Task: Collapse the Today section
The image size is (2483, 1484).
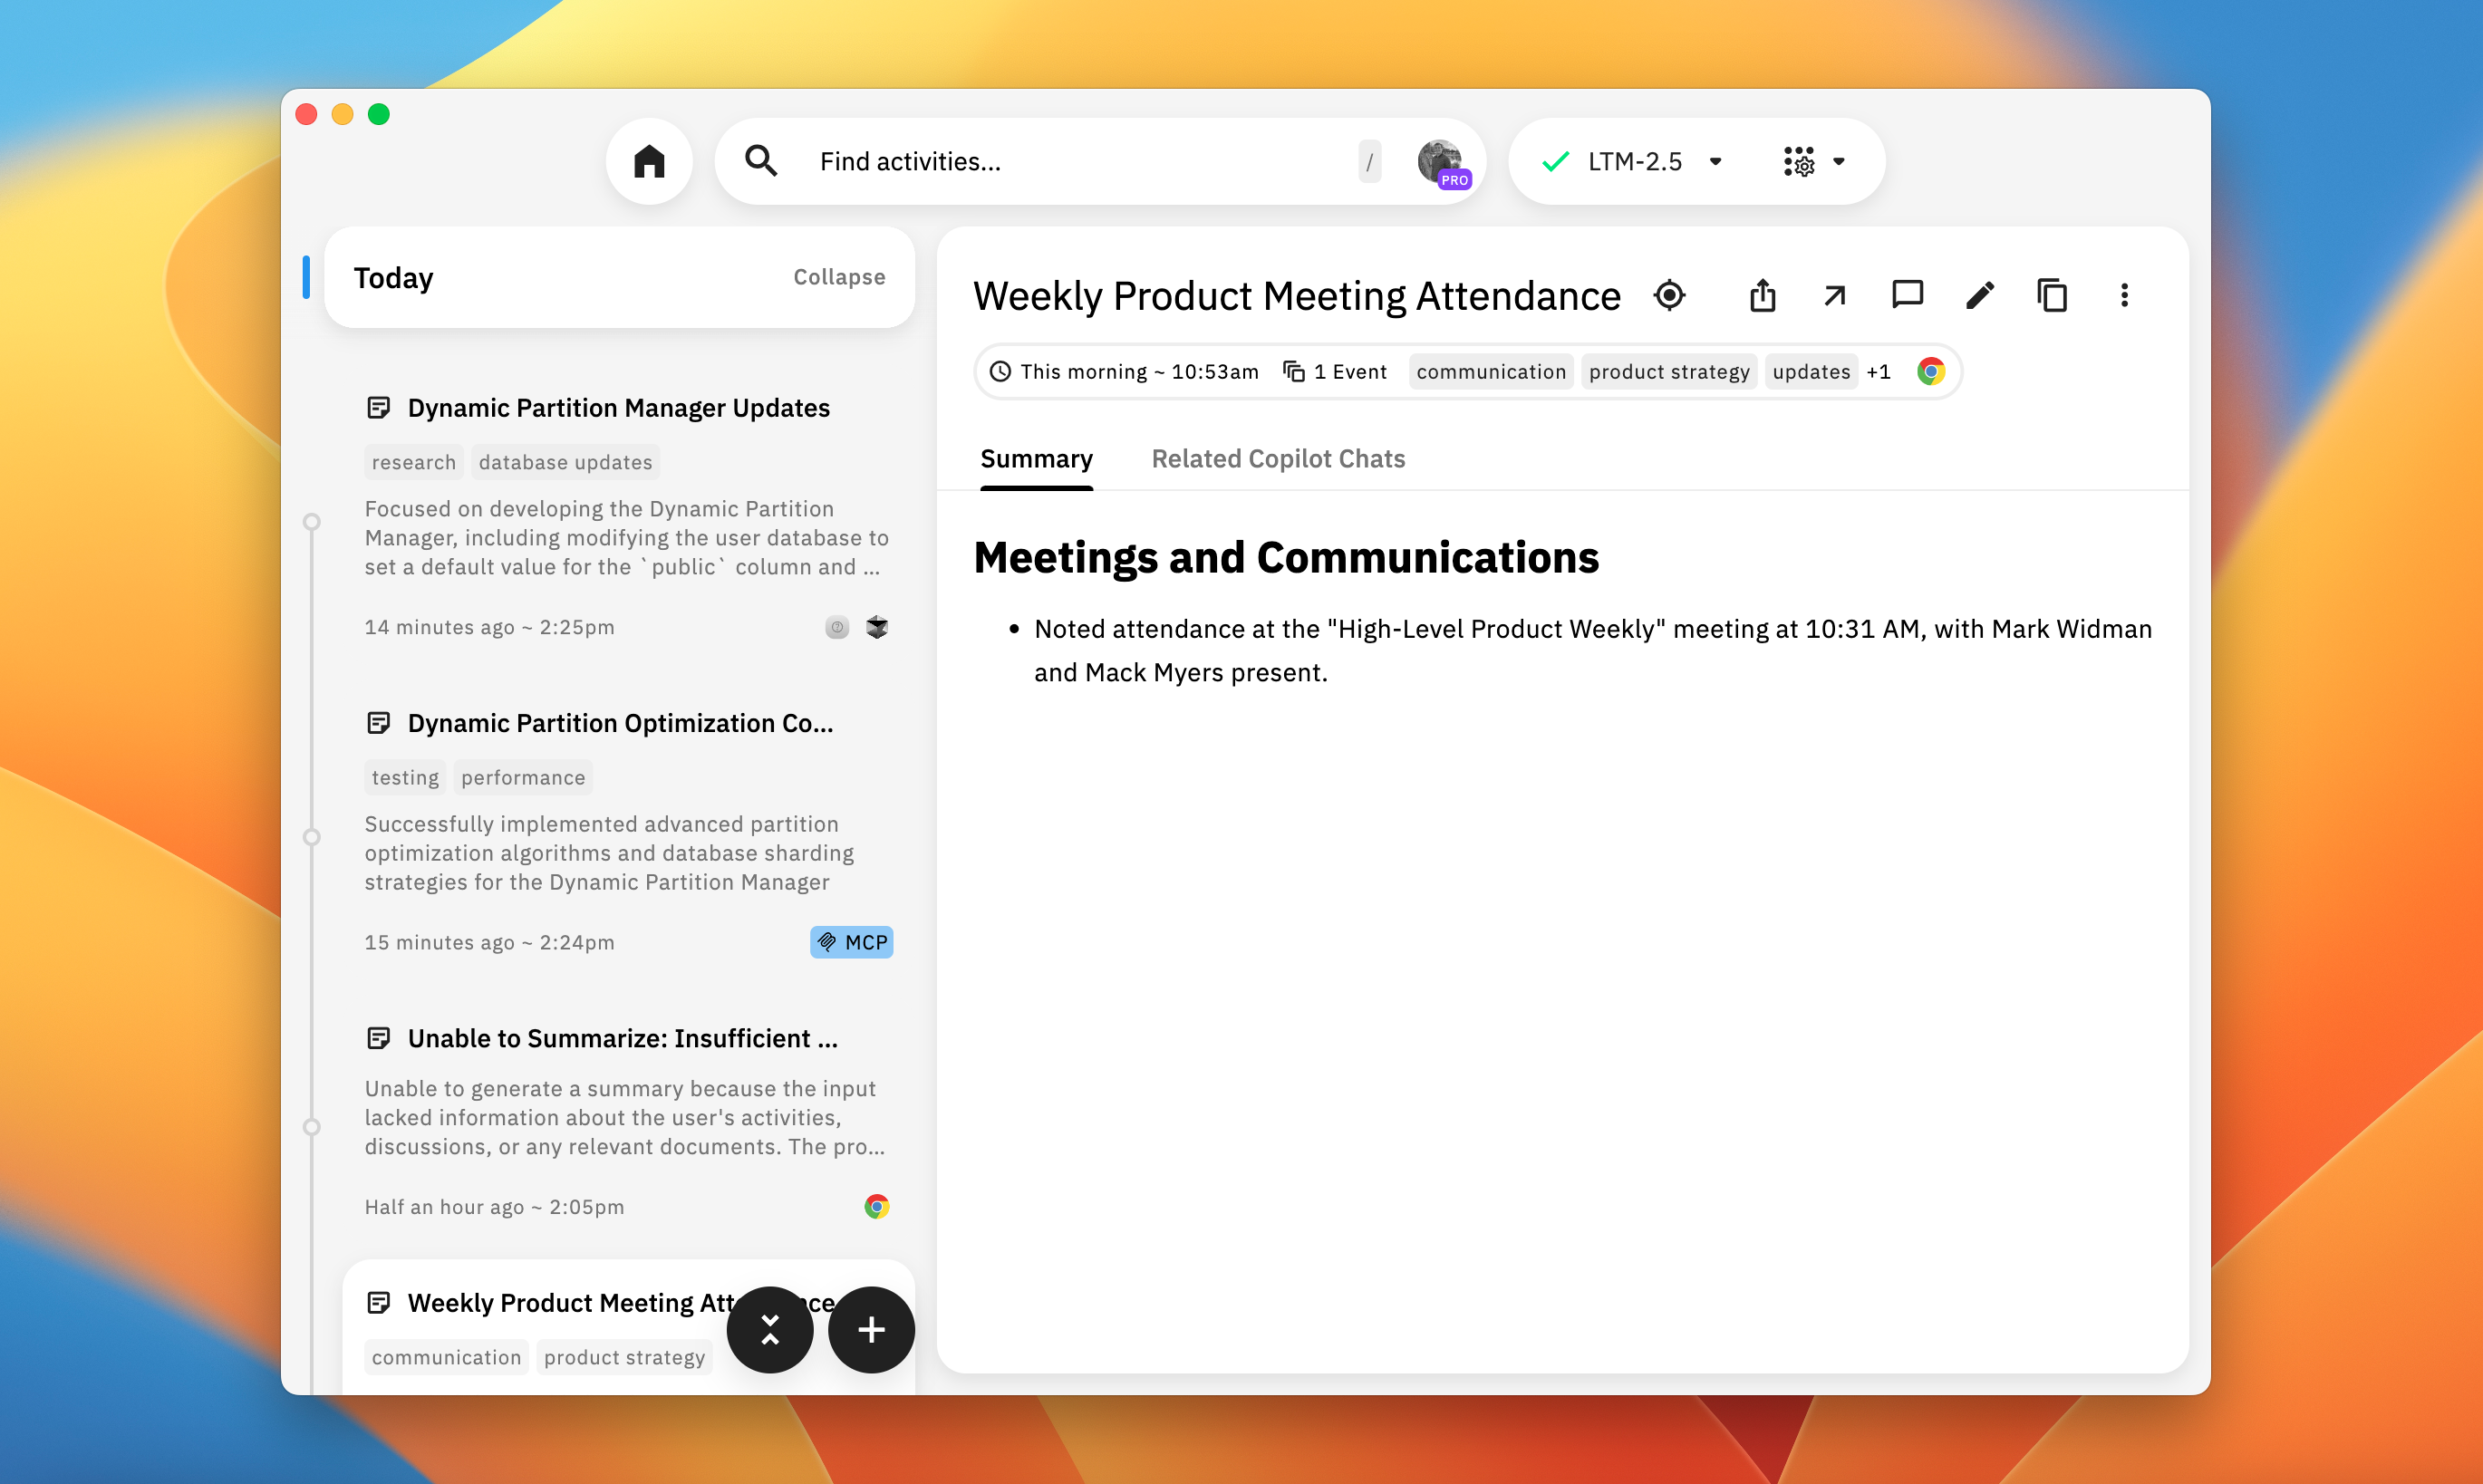Action: pos(838,277)
